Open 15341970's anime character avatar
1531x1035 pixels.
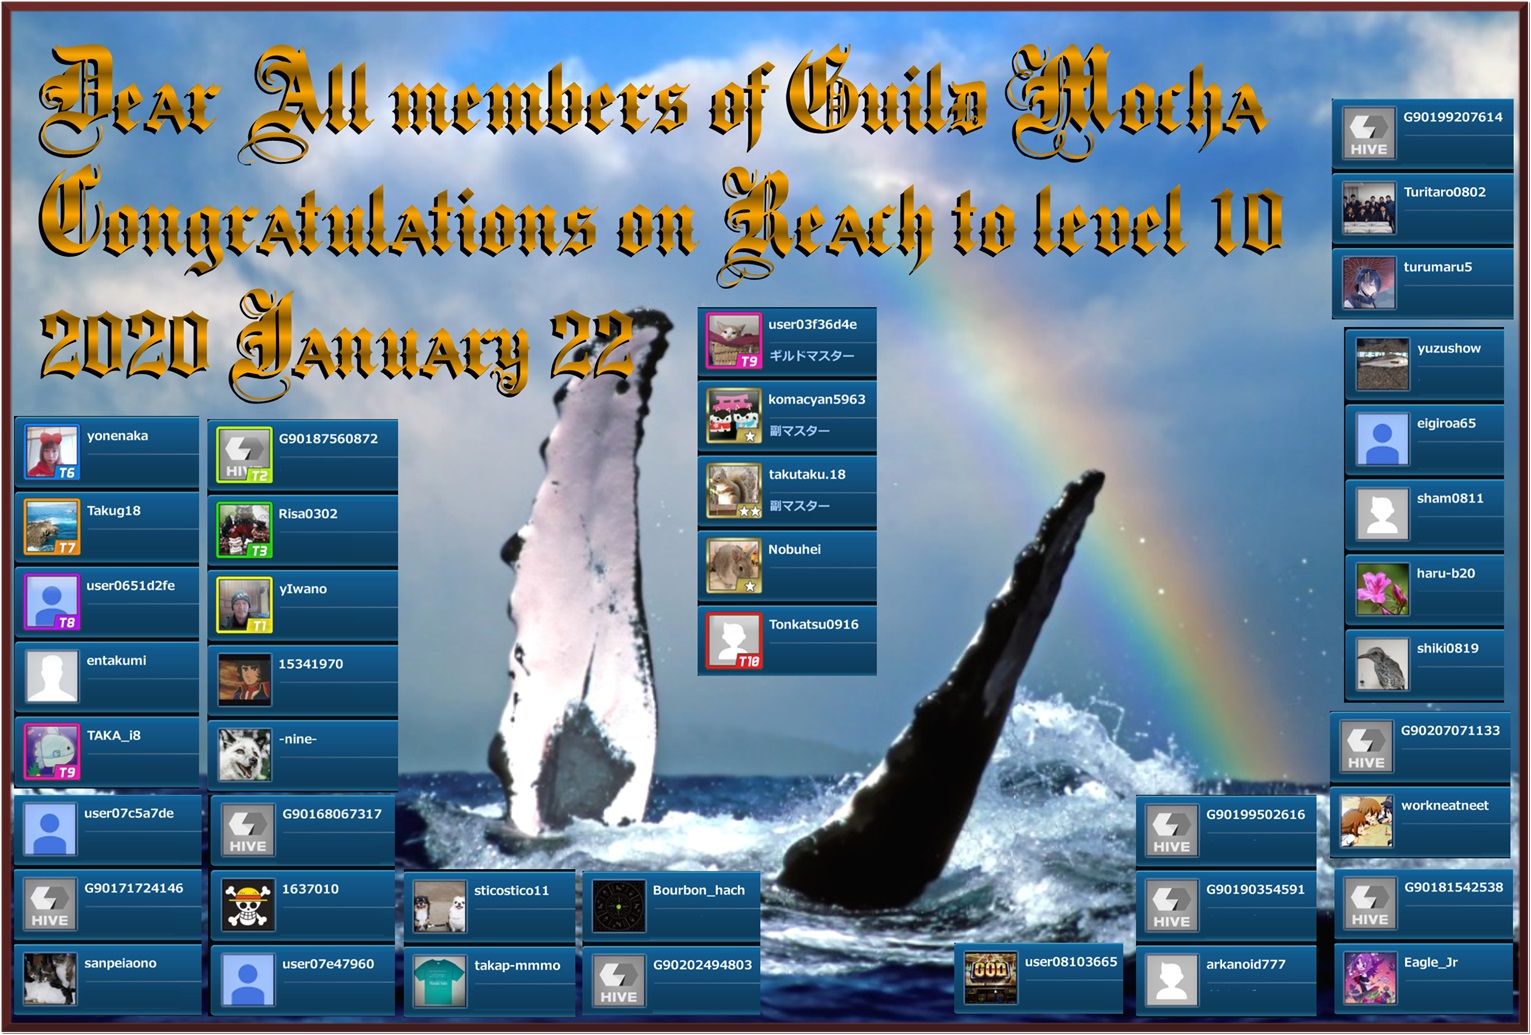click(245, 681)
